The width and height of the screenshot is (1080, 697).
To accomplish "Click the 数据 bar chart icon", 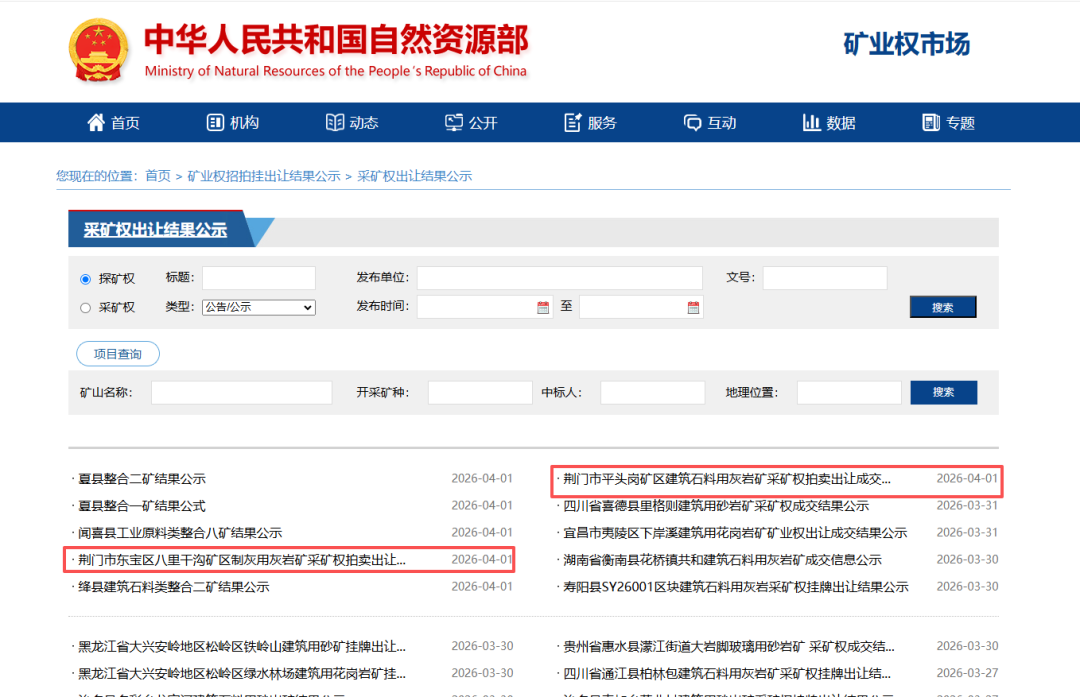I will [x=811, y=122].
